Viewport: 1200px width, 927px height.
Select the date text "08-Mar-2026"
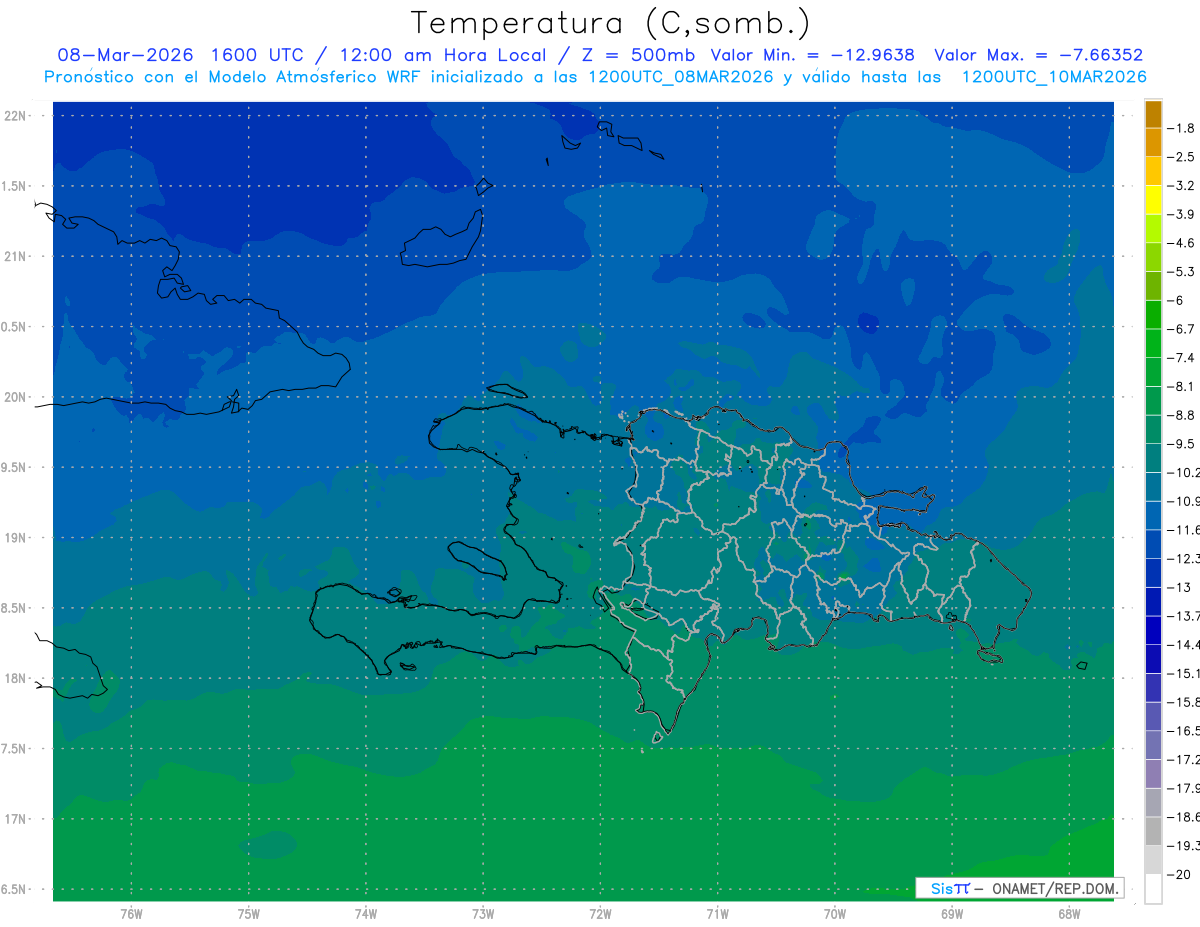(x=126, y=55)
